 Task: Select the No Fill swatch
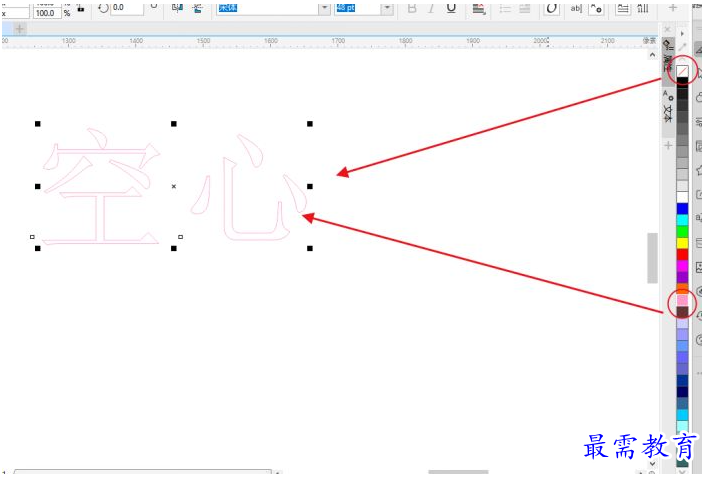[x=683, y=71]
